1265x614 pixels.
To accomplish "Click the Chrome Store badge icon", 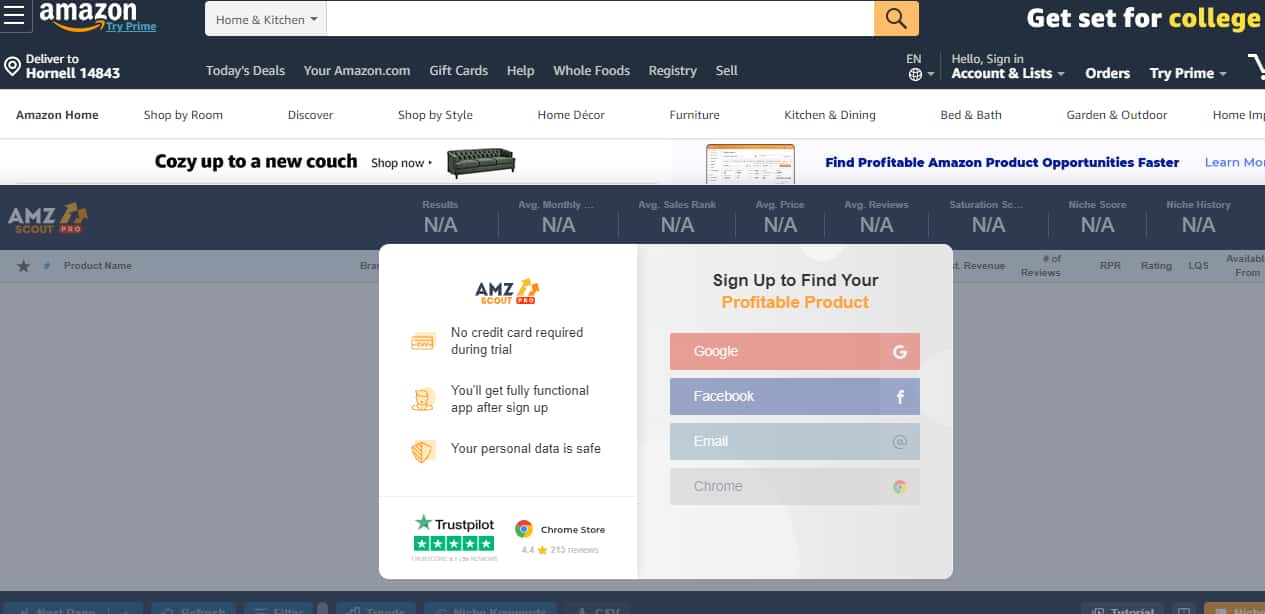I will point(523,529).
